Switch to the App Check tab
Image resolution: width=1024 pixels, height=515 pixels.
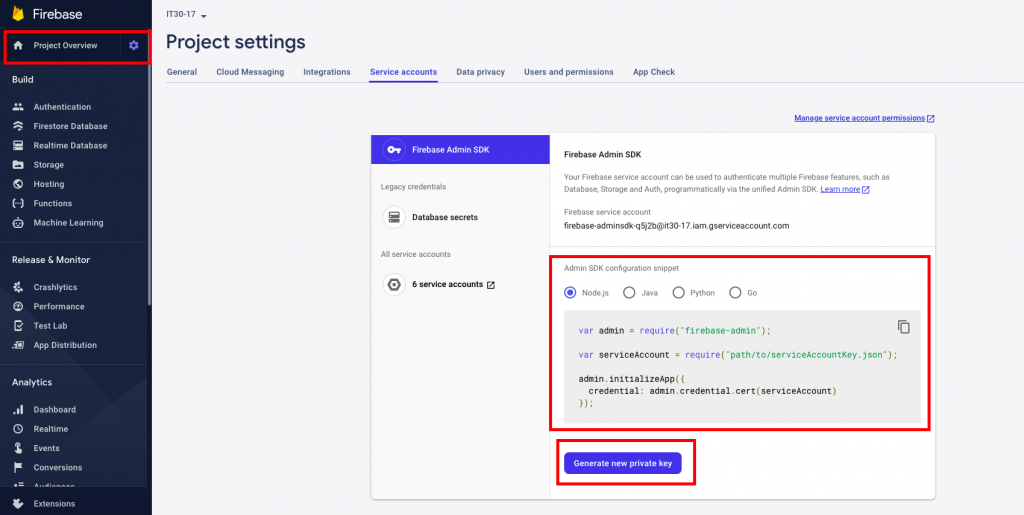click(x=654, y=72)
